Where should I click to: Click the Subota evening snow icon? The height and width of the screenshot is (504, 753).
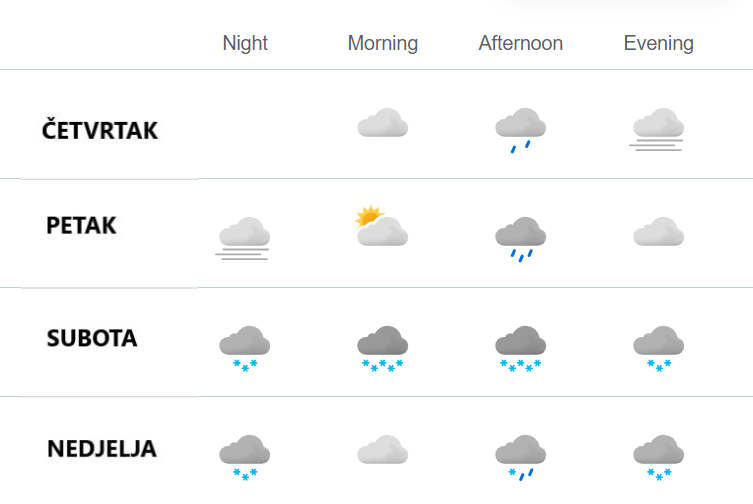click(658, 349)
